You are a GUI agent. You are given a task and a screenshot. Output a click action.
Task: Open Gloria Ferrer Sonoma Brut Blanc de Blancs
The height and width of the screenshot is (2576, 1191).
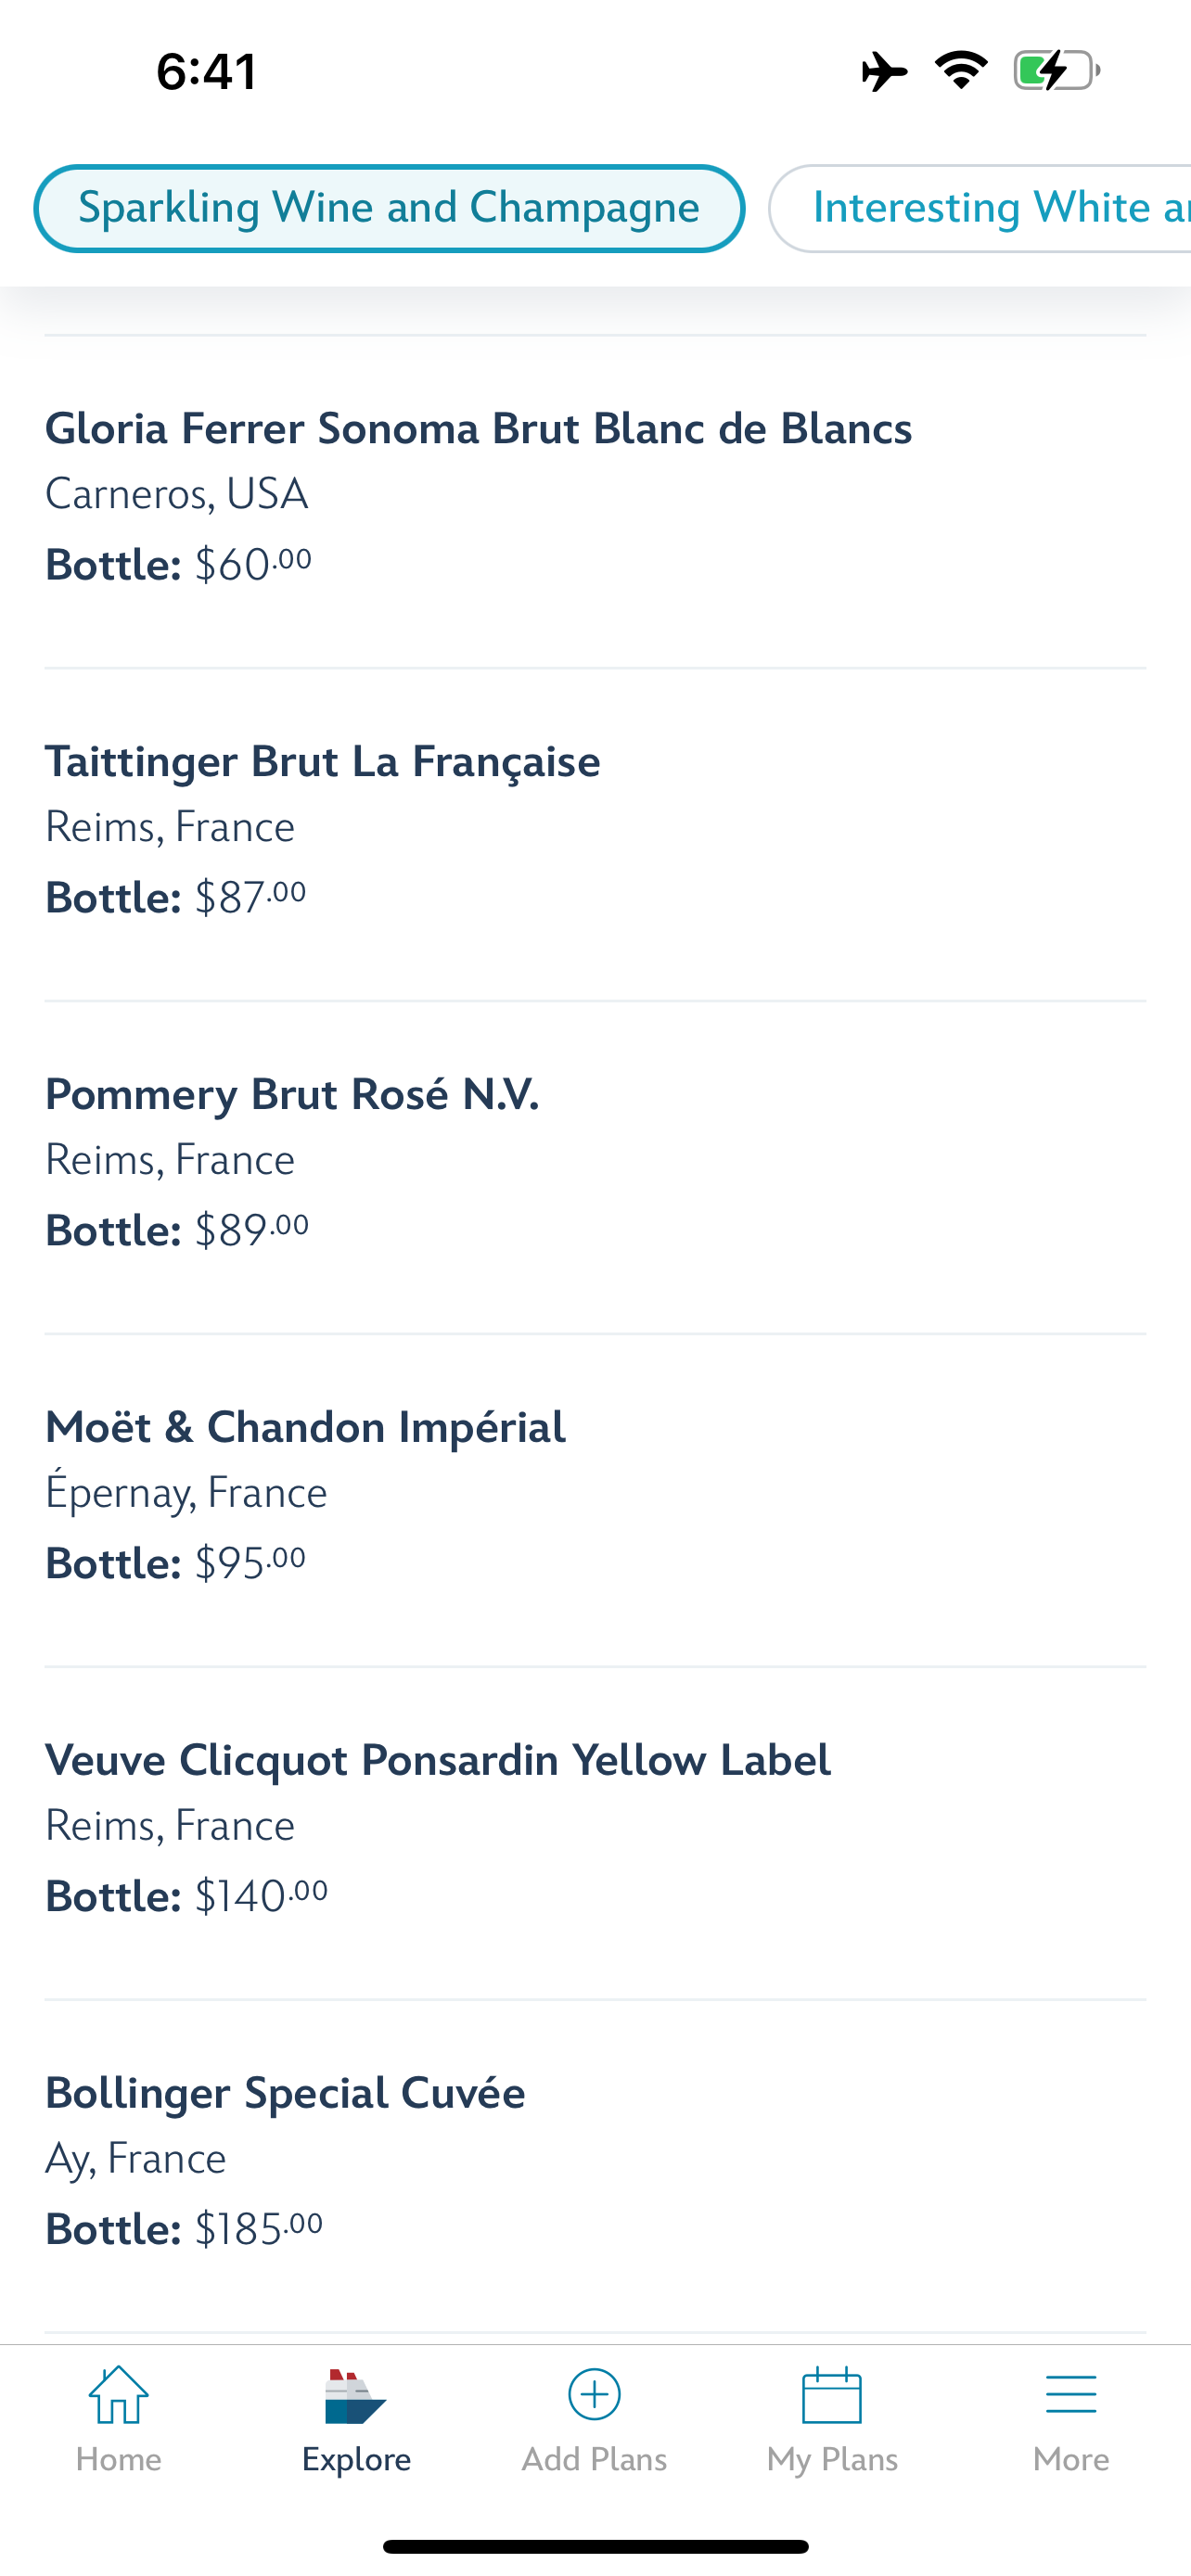pos(478,429)
